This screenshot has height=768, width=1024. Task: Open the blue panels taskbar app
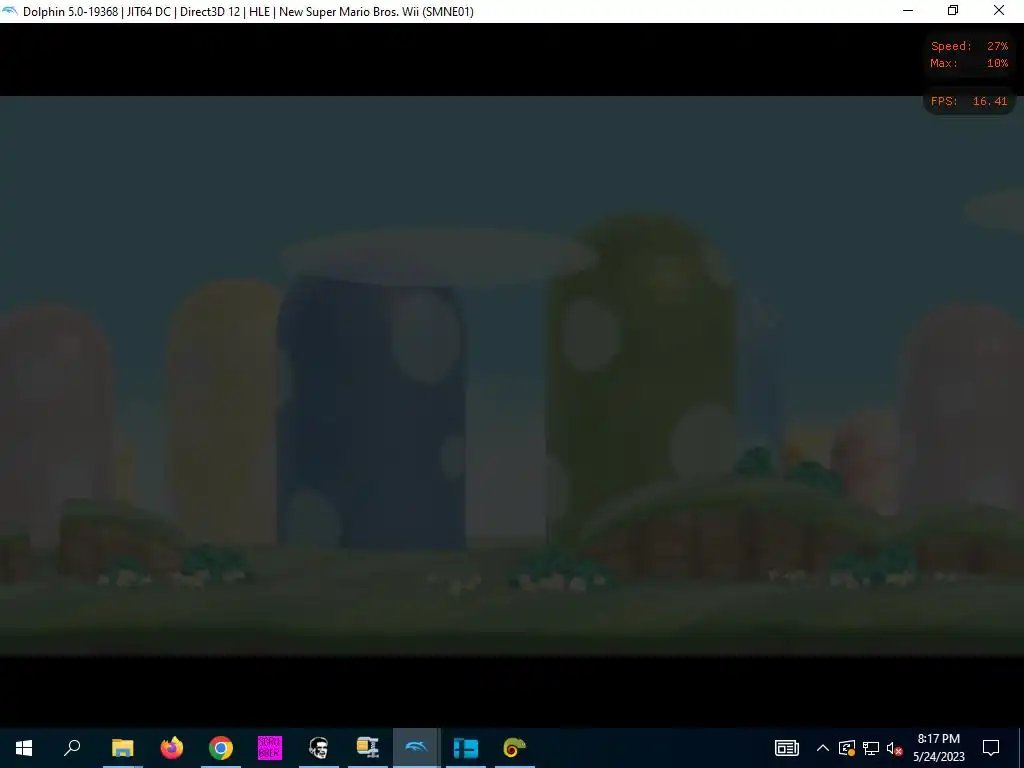466,748
